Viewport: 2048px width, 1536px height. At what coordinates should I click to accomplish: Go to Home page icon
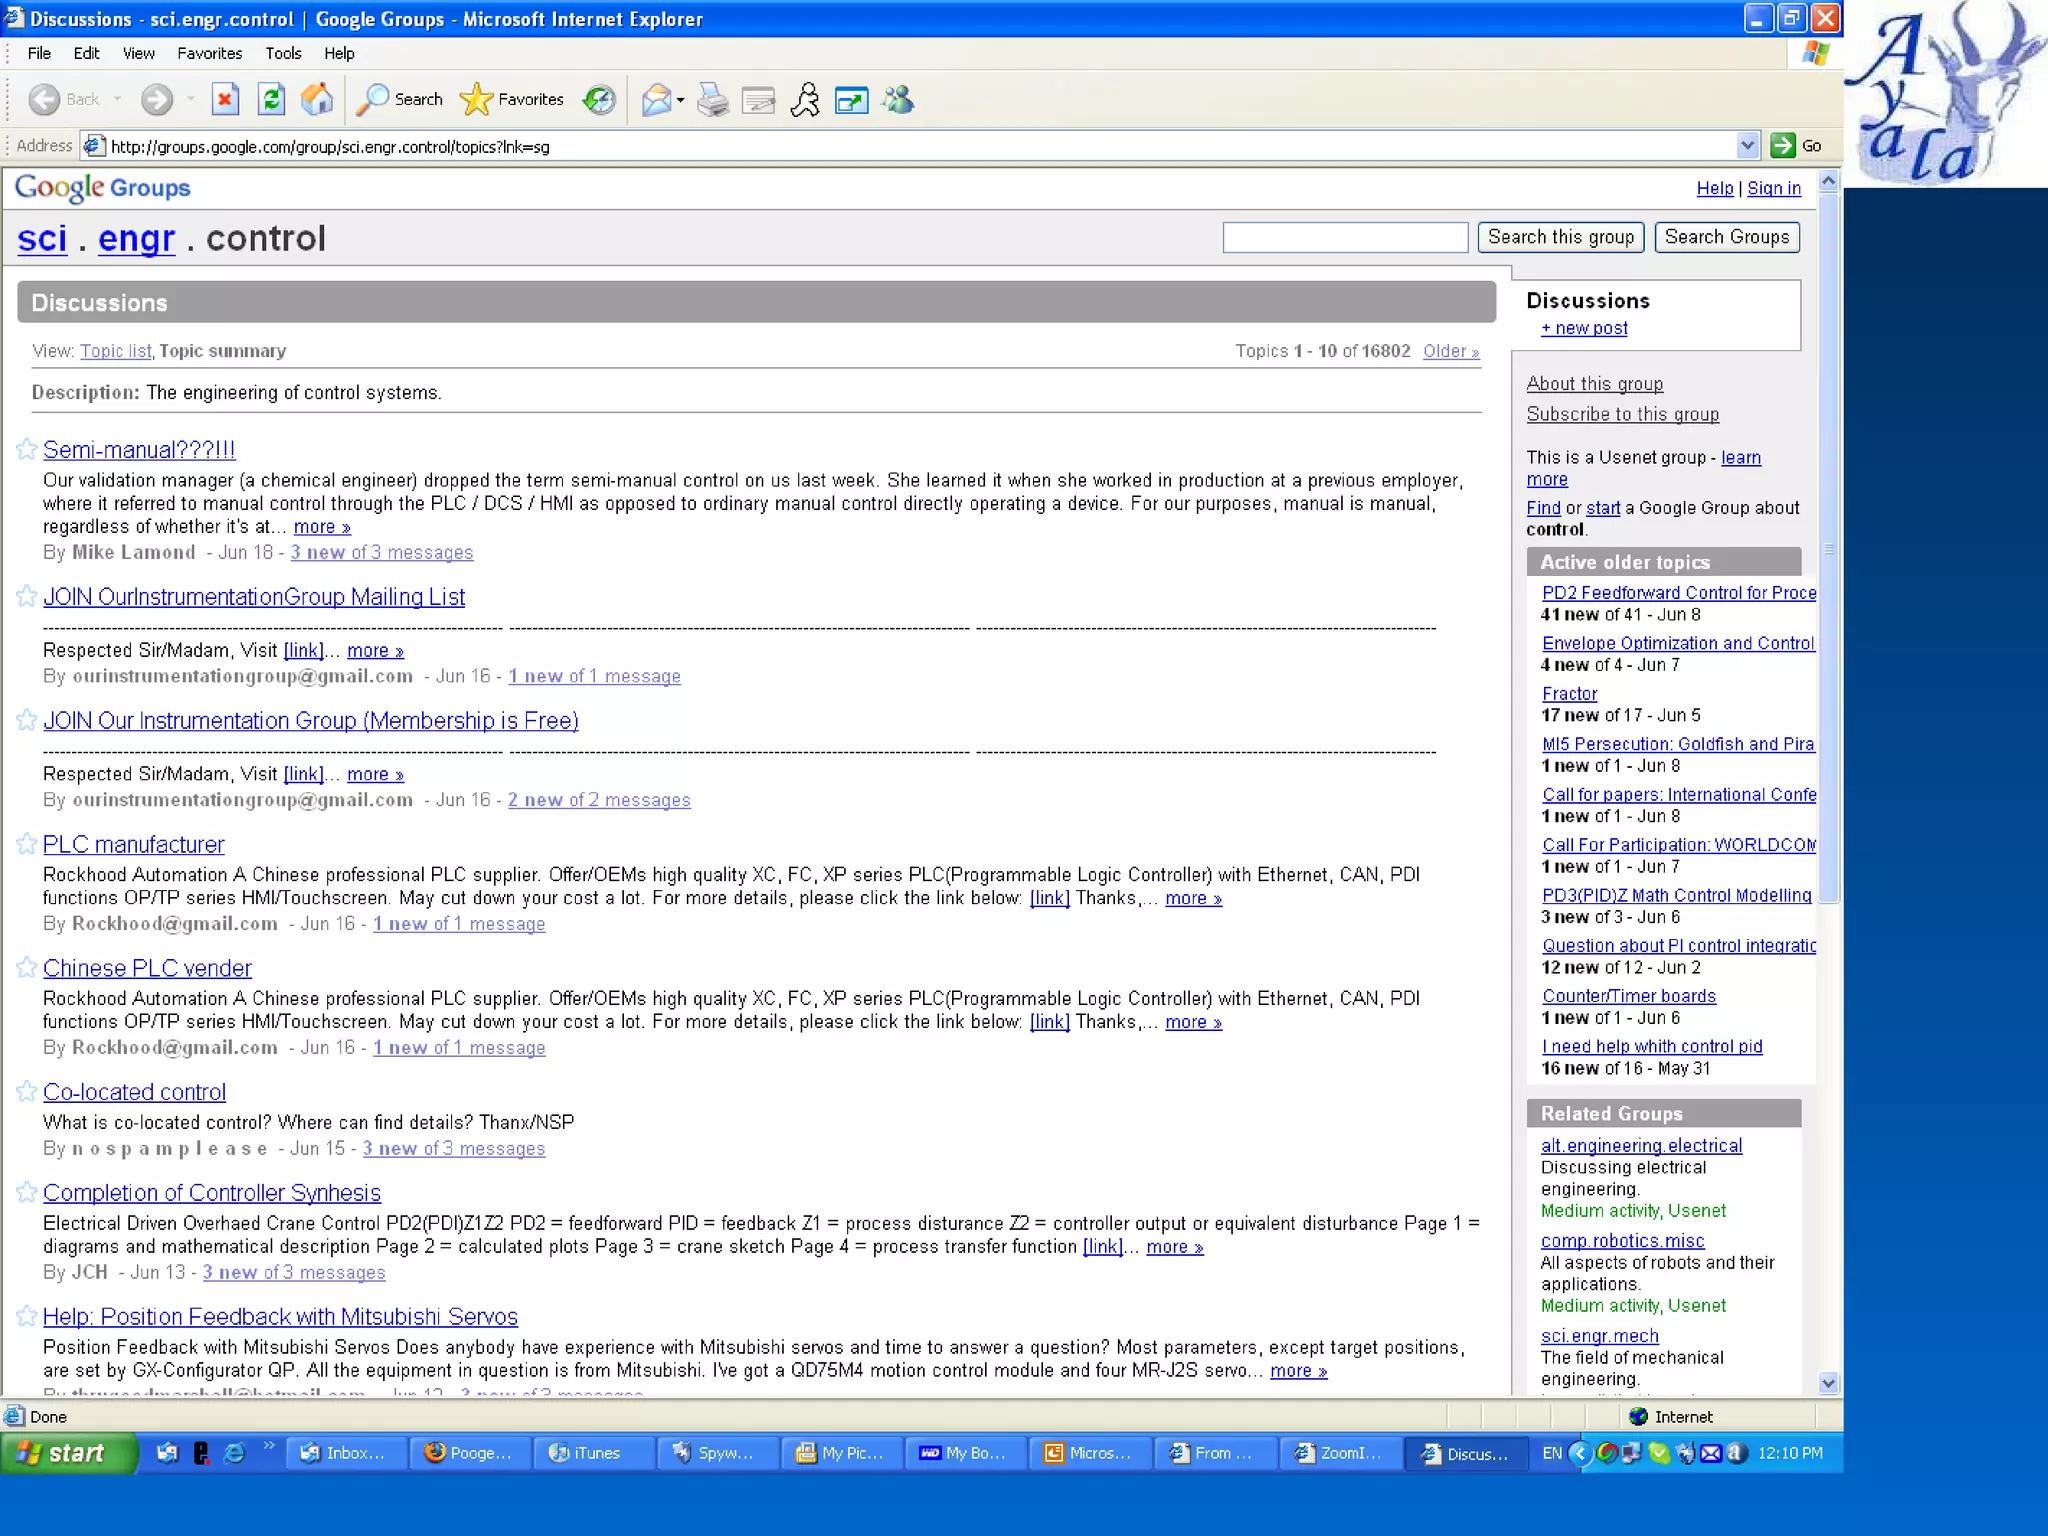[317, 99]
